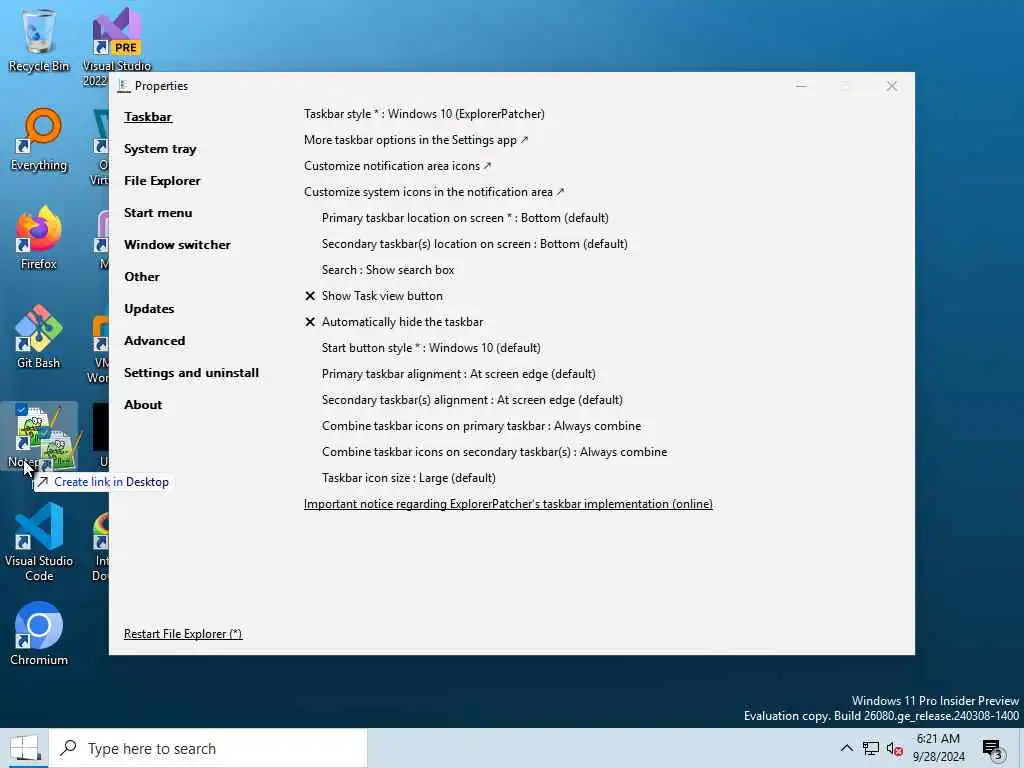Image resolution: width=1024 pixels, height=768 pixels.
Task: Show hidden system tray icons chevron
Action: 846,748
